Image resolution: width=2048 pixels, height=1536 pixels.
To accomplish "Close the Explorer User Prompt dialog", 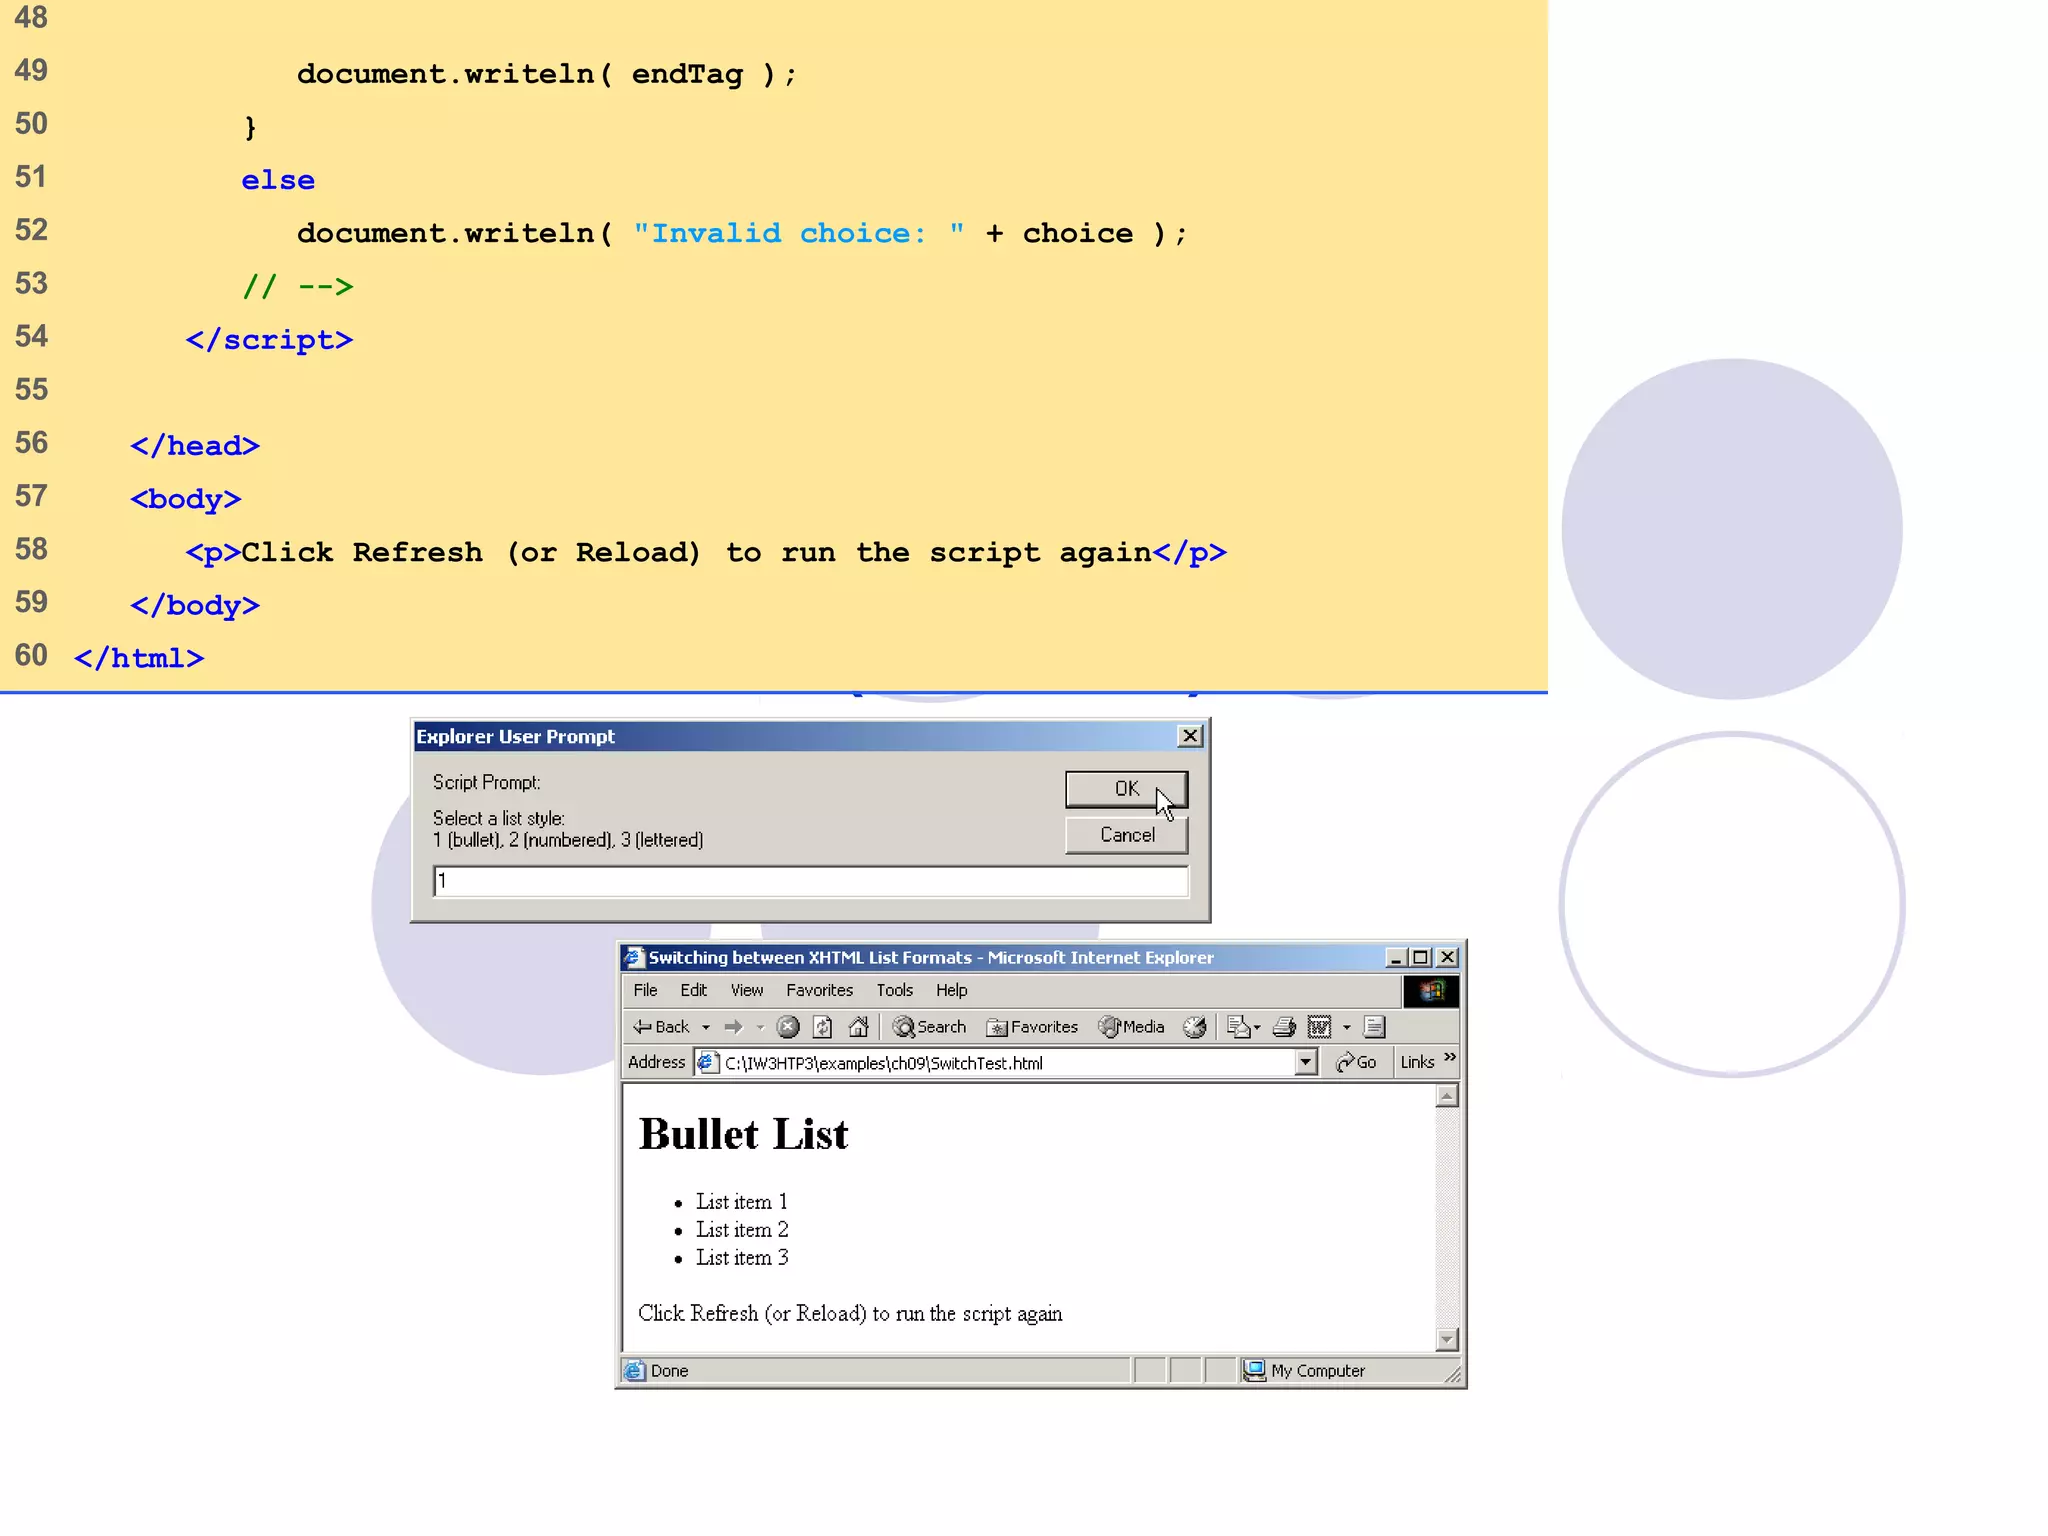I will click(1190, 736).
